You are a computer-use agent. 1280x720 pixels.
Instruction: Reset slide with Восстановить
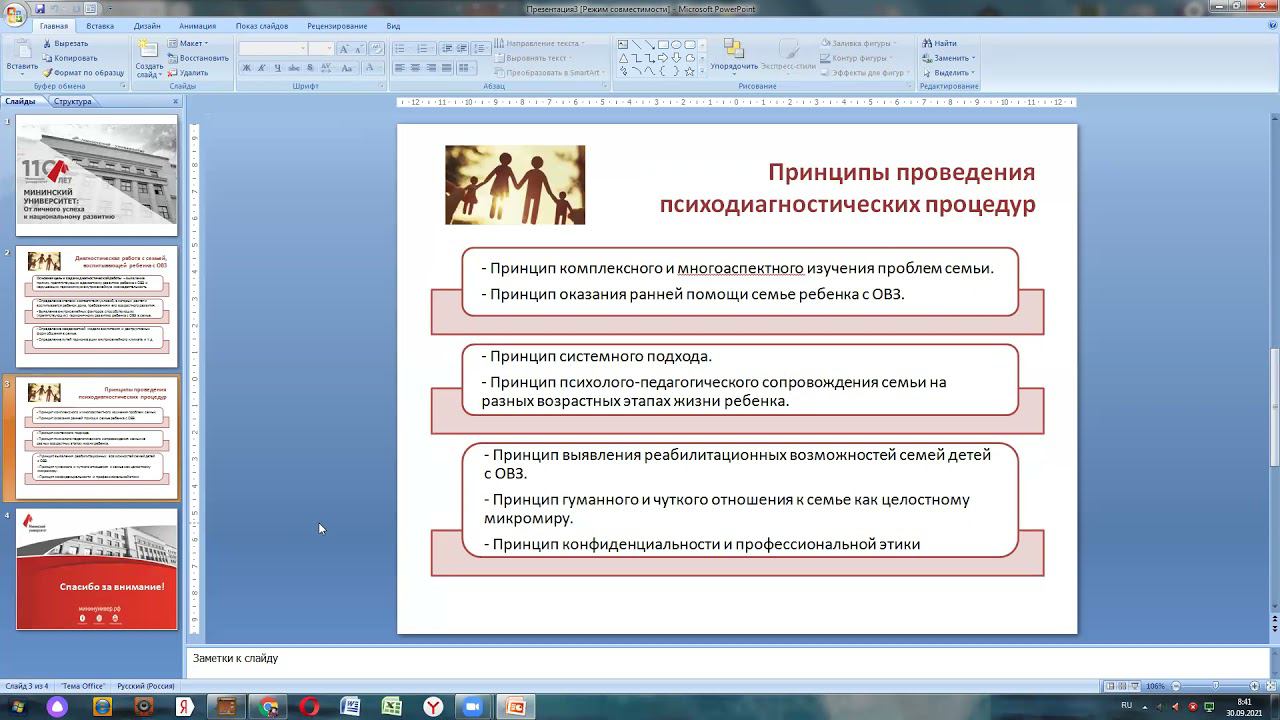tap(198, 58)
